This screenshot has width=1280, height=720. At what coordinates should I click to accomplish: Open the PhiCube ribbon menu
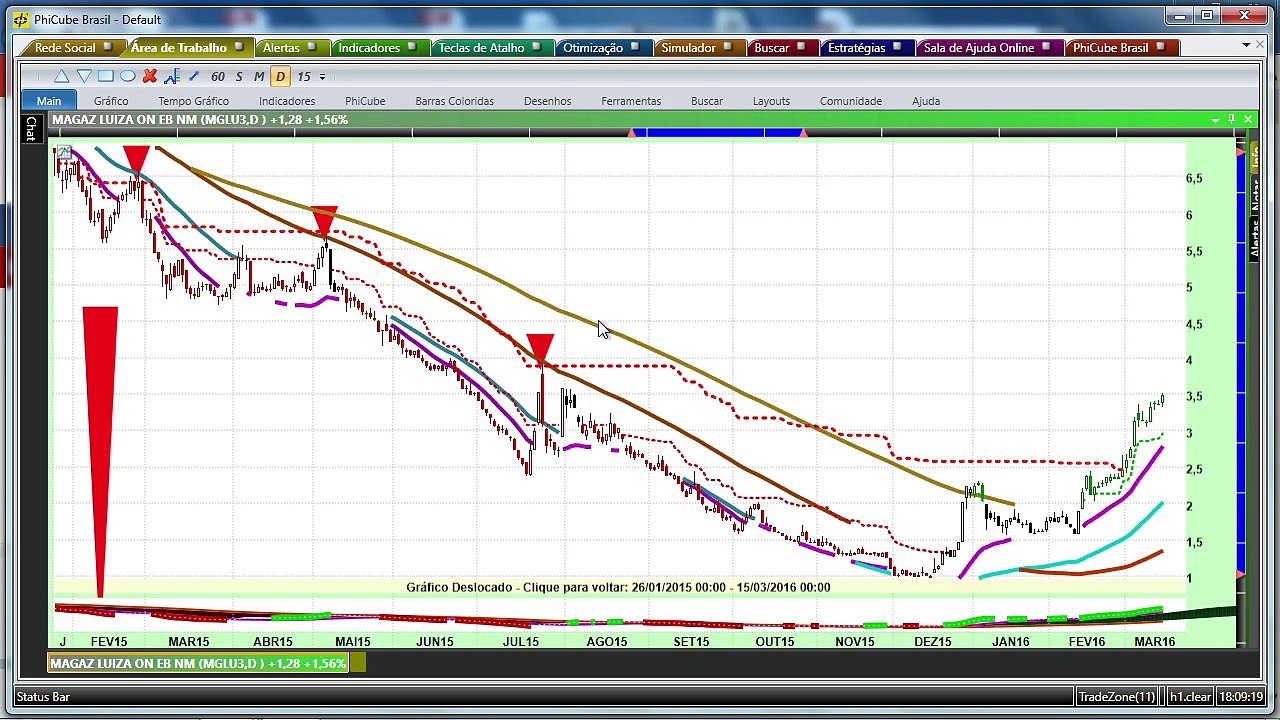[x=365, y=101]
